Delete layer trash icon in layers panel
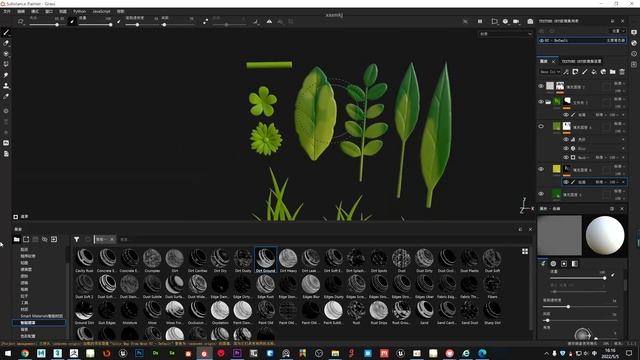640x360 pixels. pos(622,72)
